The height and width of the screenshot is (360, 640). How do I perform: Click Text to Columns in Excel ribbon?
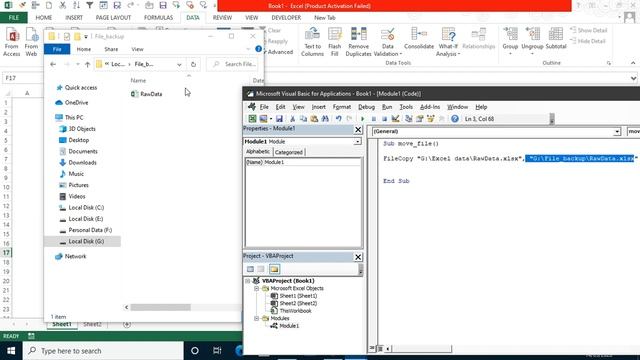tap(312, 42)
